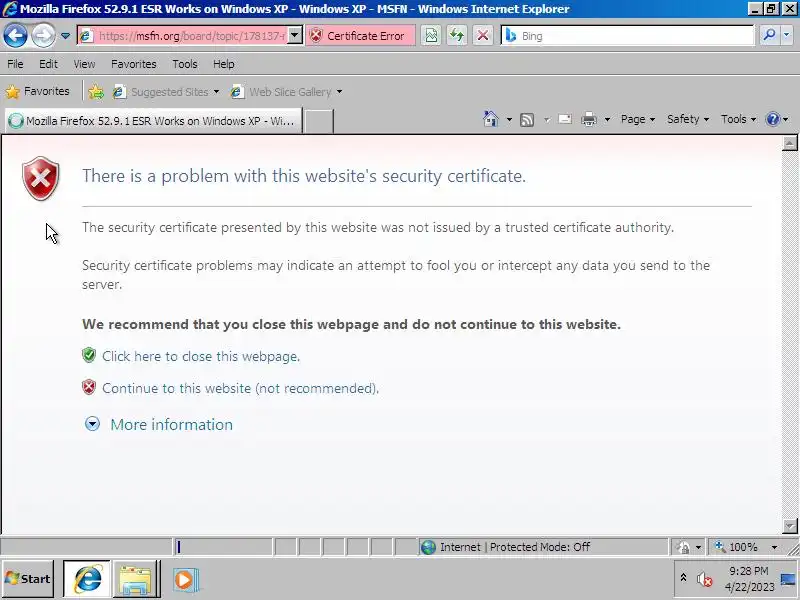Image resolution: width=800 pixels, height=600 pixels.
Task: Expand the Home button dropdown arrow
Action: (509, 120)
